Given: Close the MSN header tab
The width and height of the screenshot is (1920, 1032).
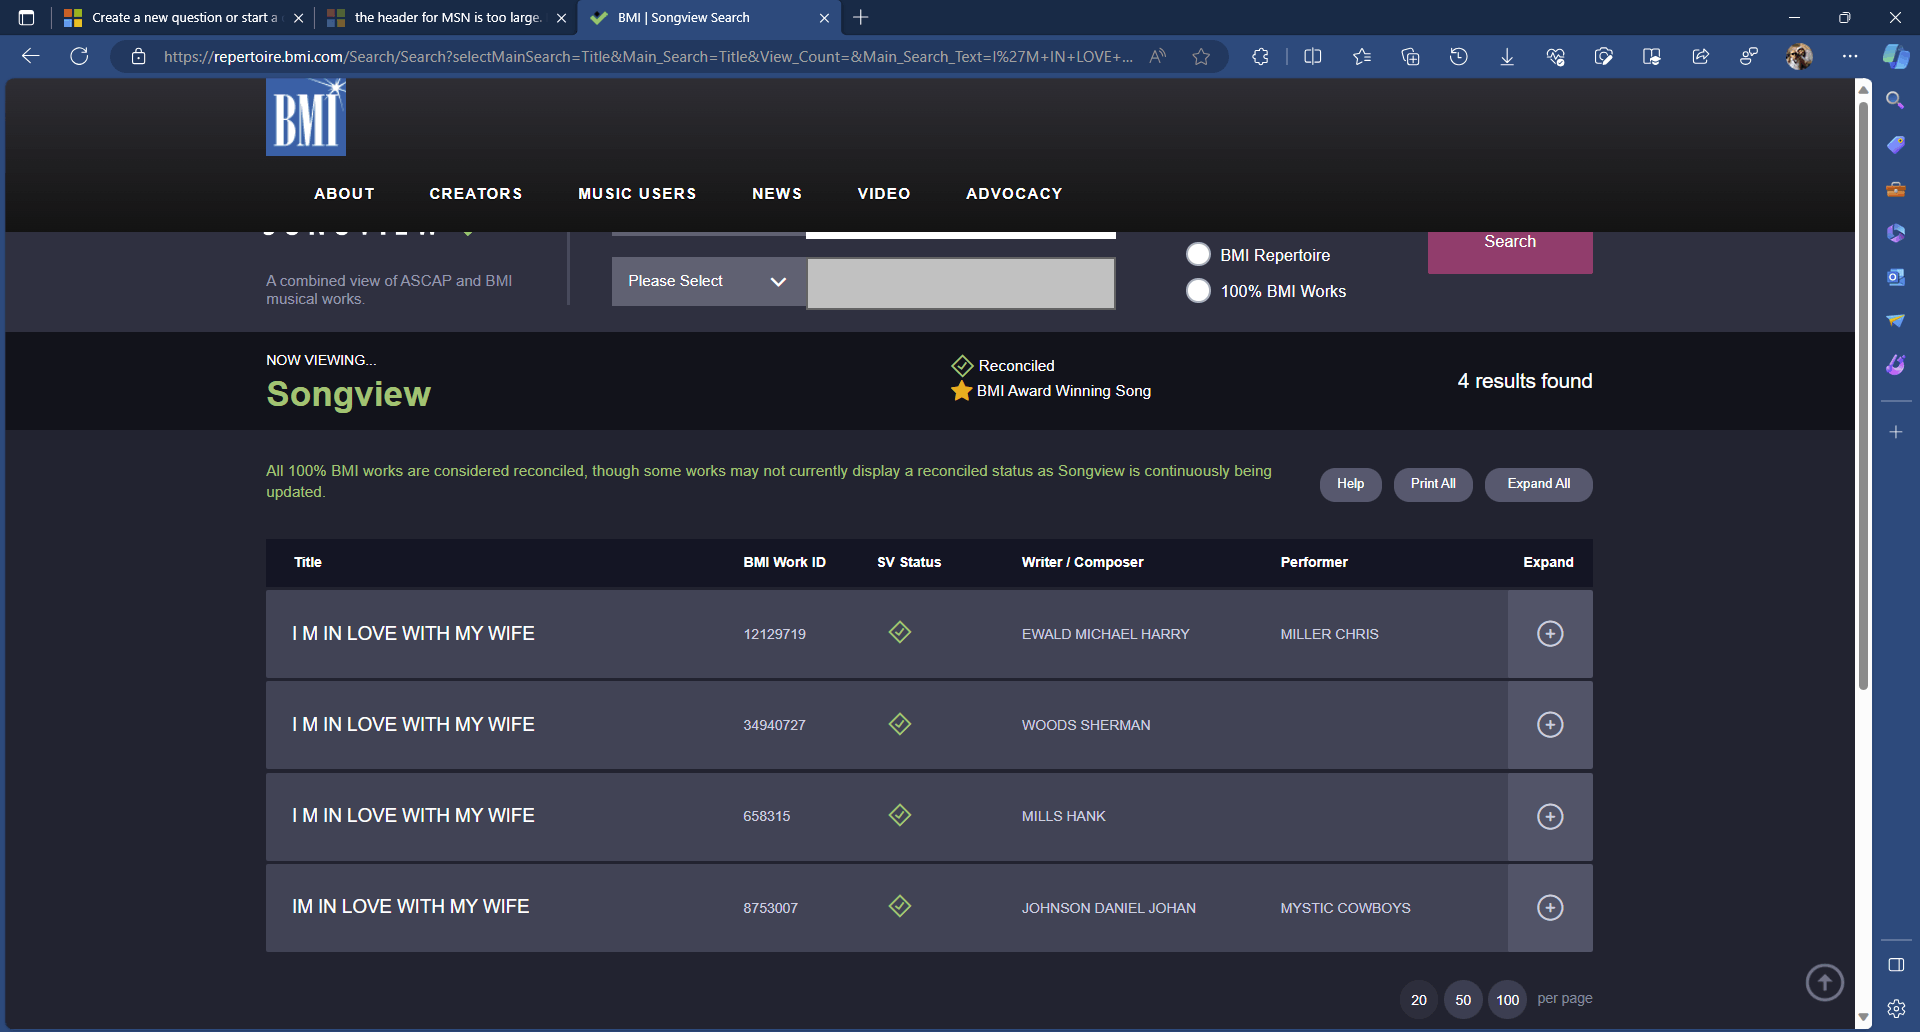Looking at the screenshot, I should [x=561, y=18].
